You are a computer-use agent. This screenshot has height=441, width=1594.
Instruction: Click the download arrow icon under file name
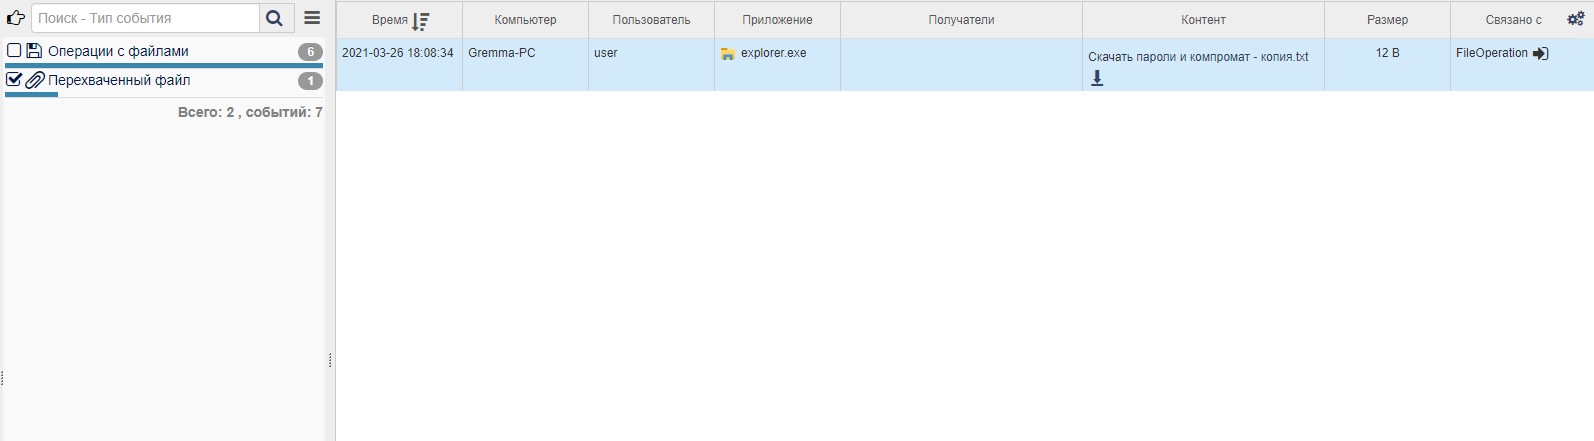(x=1097, y=78)
